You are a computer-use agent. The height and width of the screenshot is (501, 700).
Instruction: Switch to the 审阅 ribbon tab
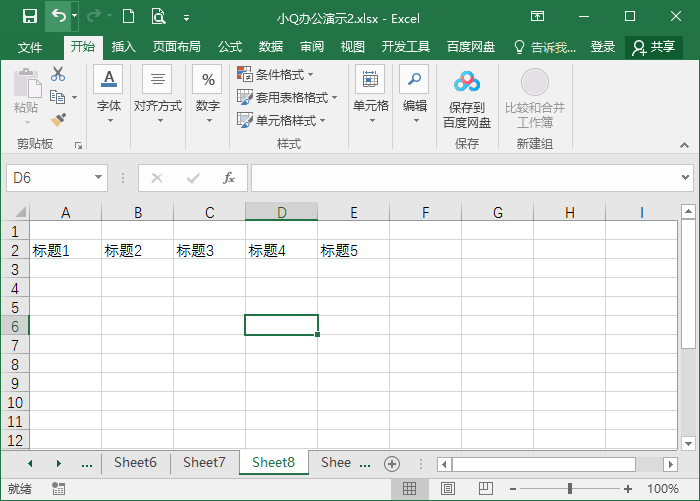(312, 46)
